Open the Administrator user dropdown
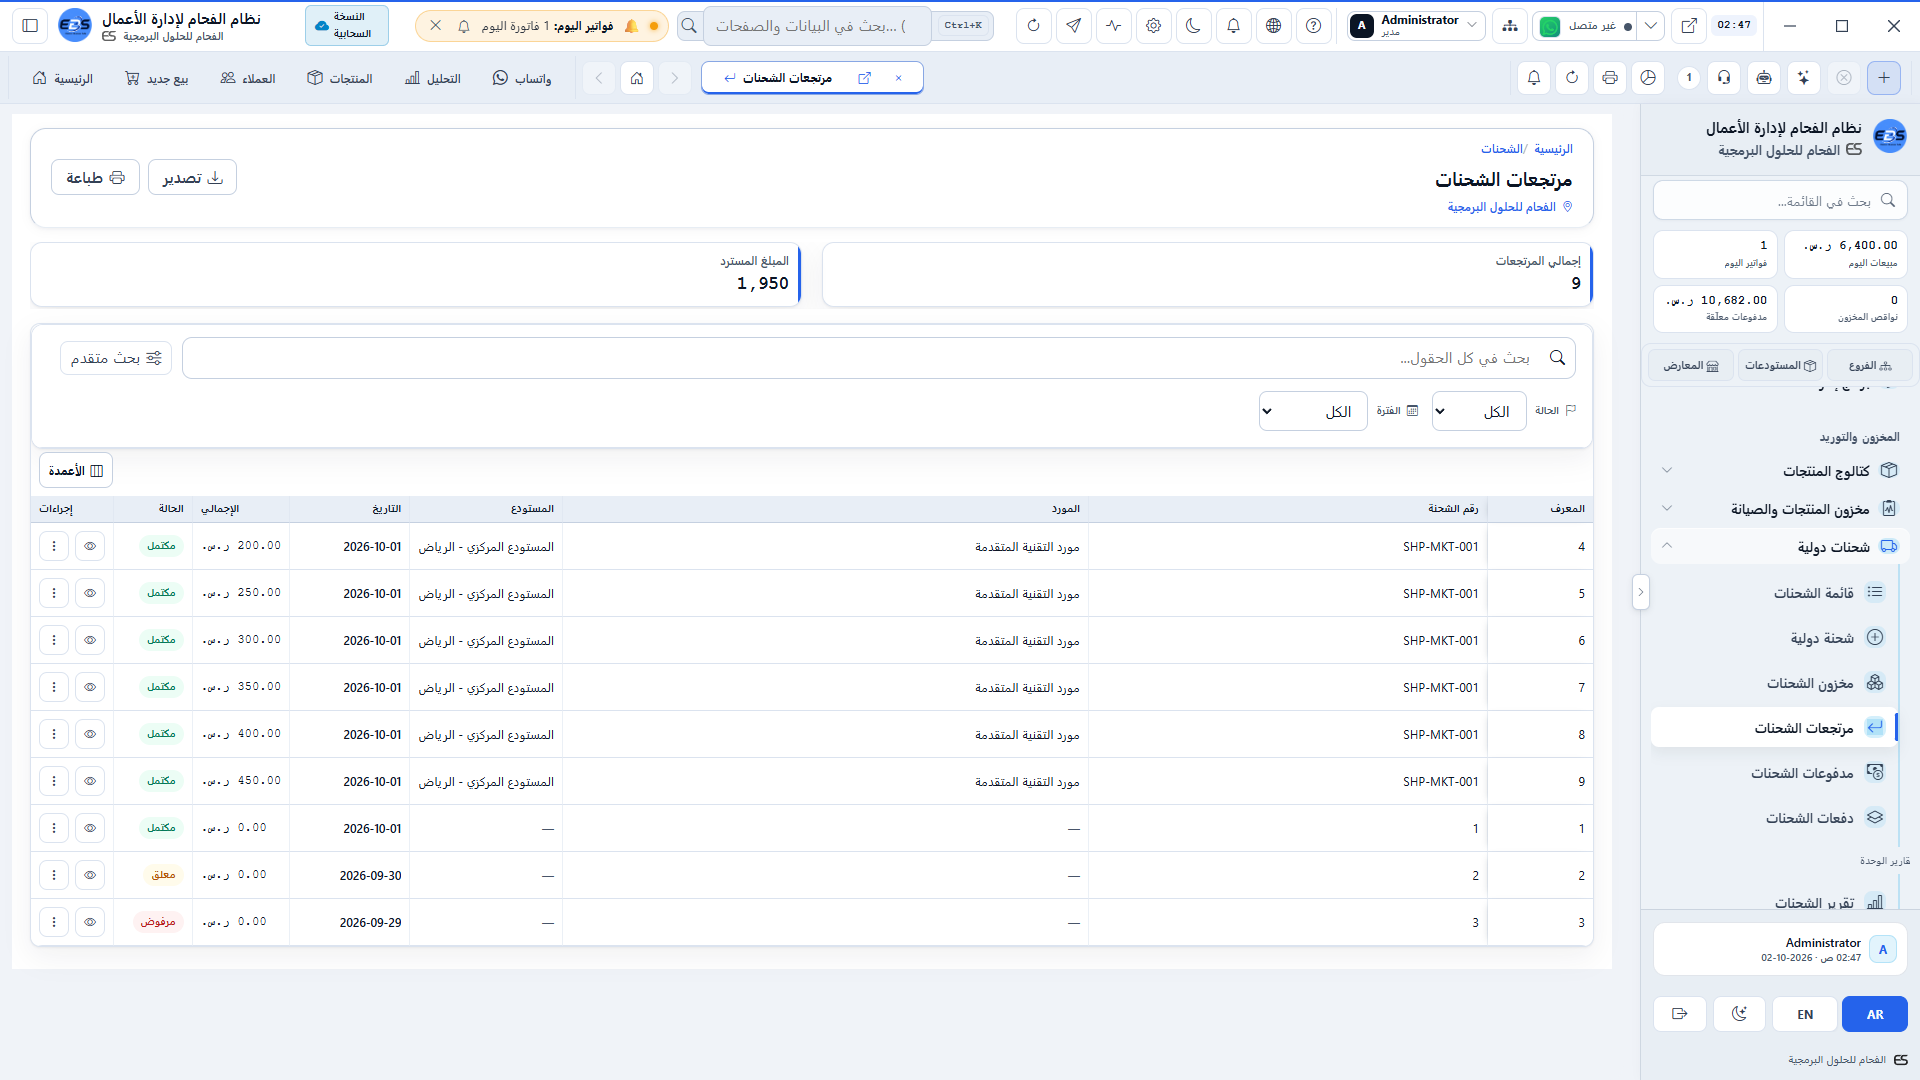The image size is (1920, 1080). (x=1415, y=26)
